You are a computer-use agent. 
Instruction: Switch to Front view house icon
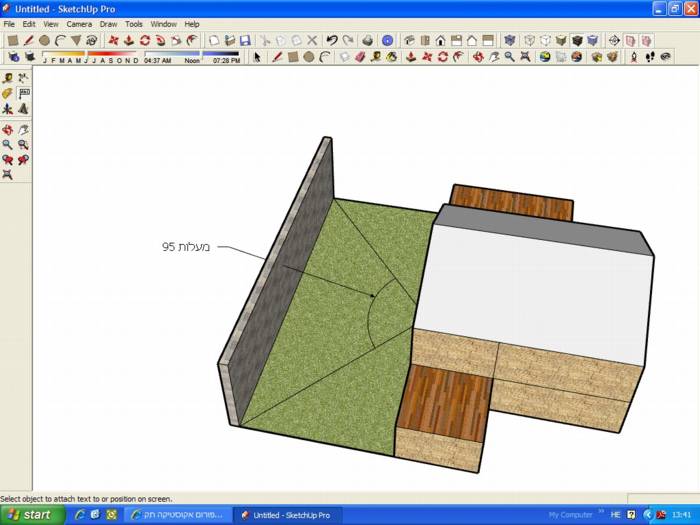tap(441, 41)
